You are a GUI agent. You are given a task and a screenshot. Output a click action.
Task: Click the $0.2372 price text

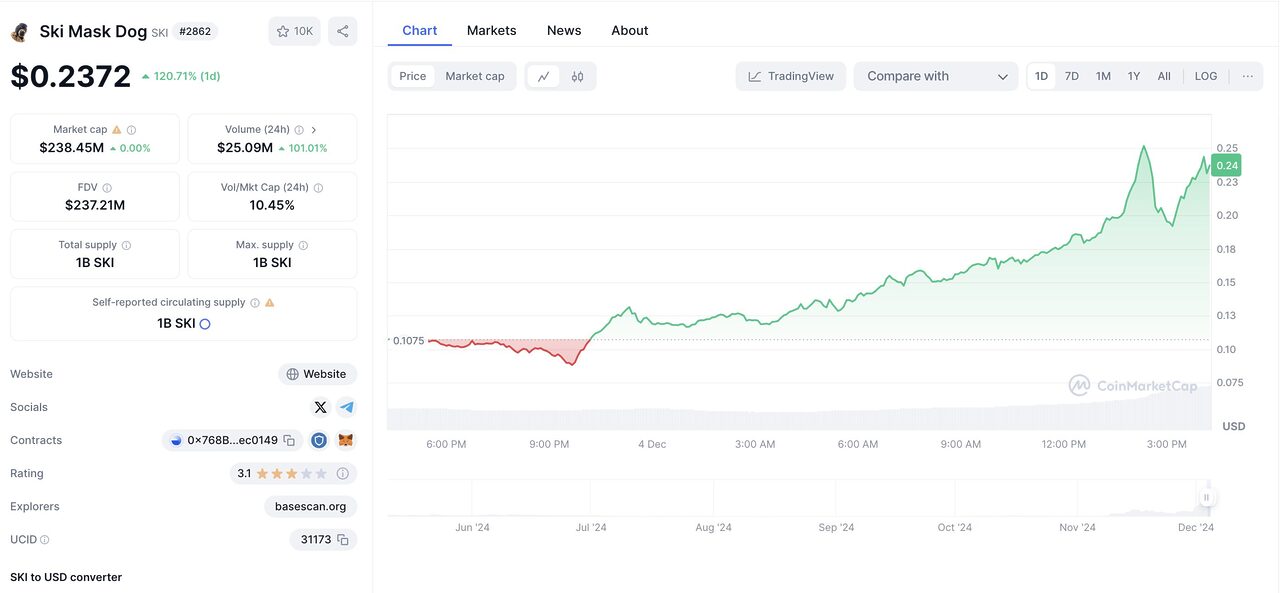71,77
